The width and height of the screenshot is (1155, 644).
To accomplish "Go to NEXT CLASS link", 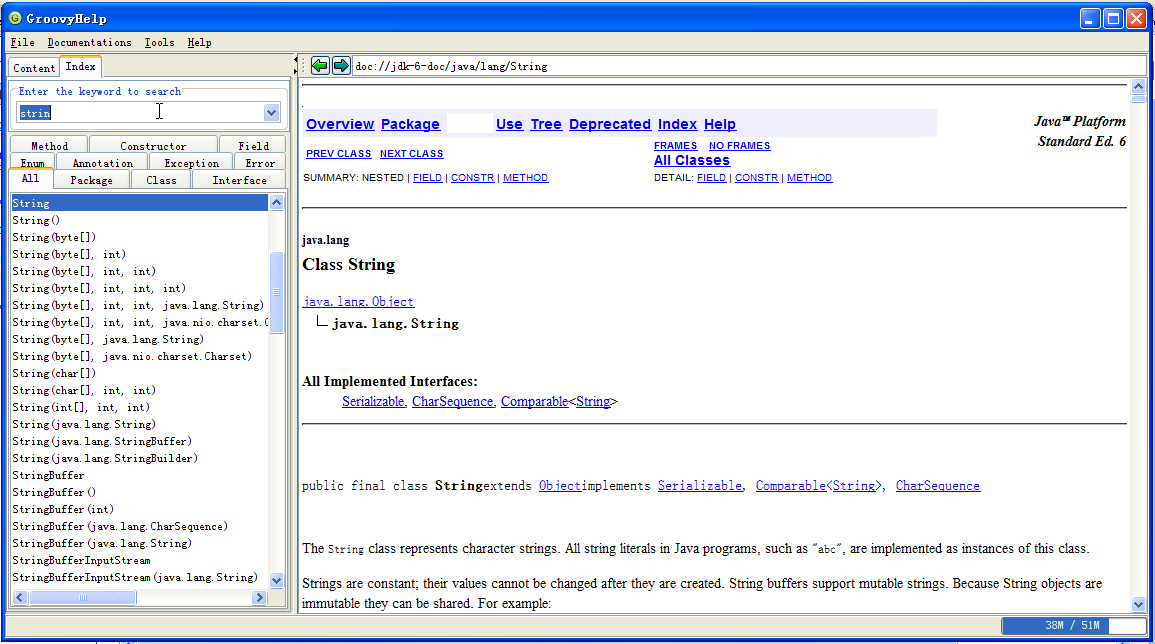I will 411,153.
